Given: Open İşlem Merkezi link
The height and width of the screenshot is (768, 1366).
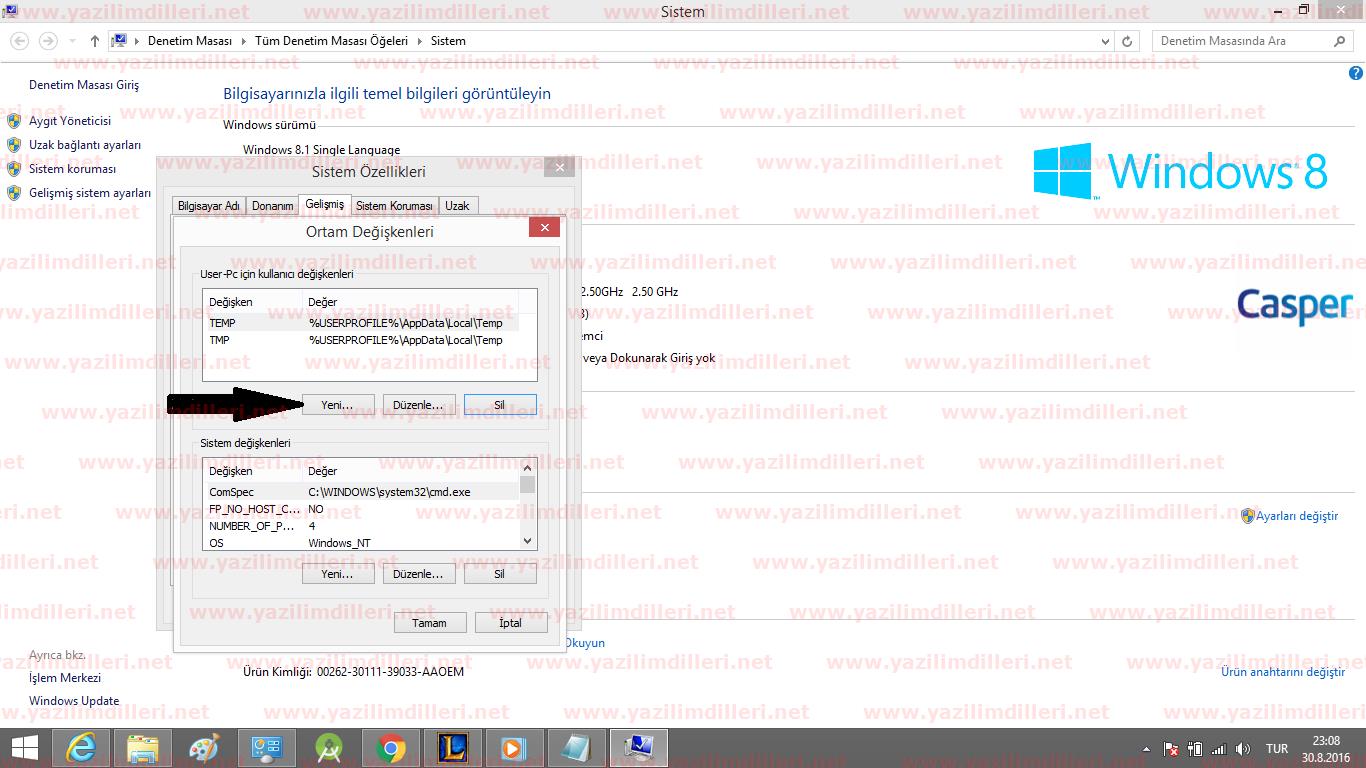Looking at the screenshot, I should (65, 678).
